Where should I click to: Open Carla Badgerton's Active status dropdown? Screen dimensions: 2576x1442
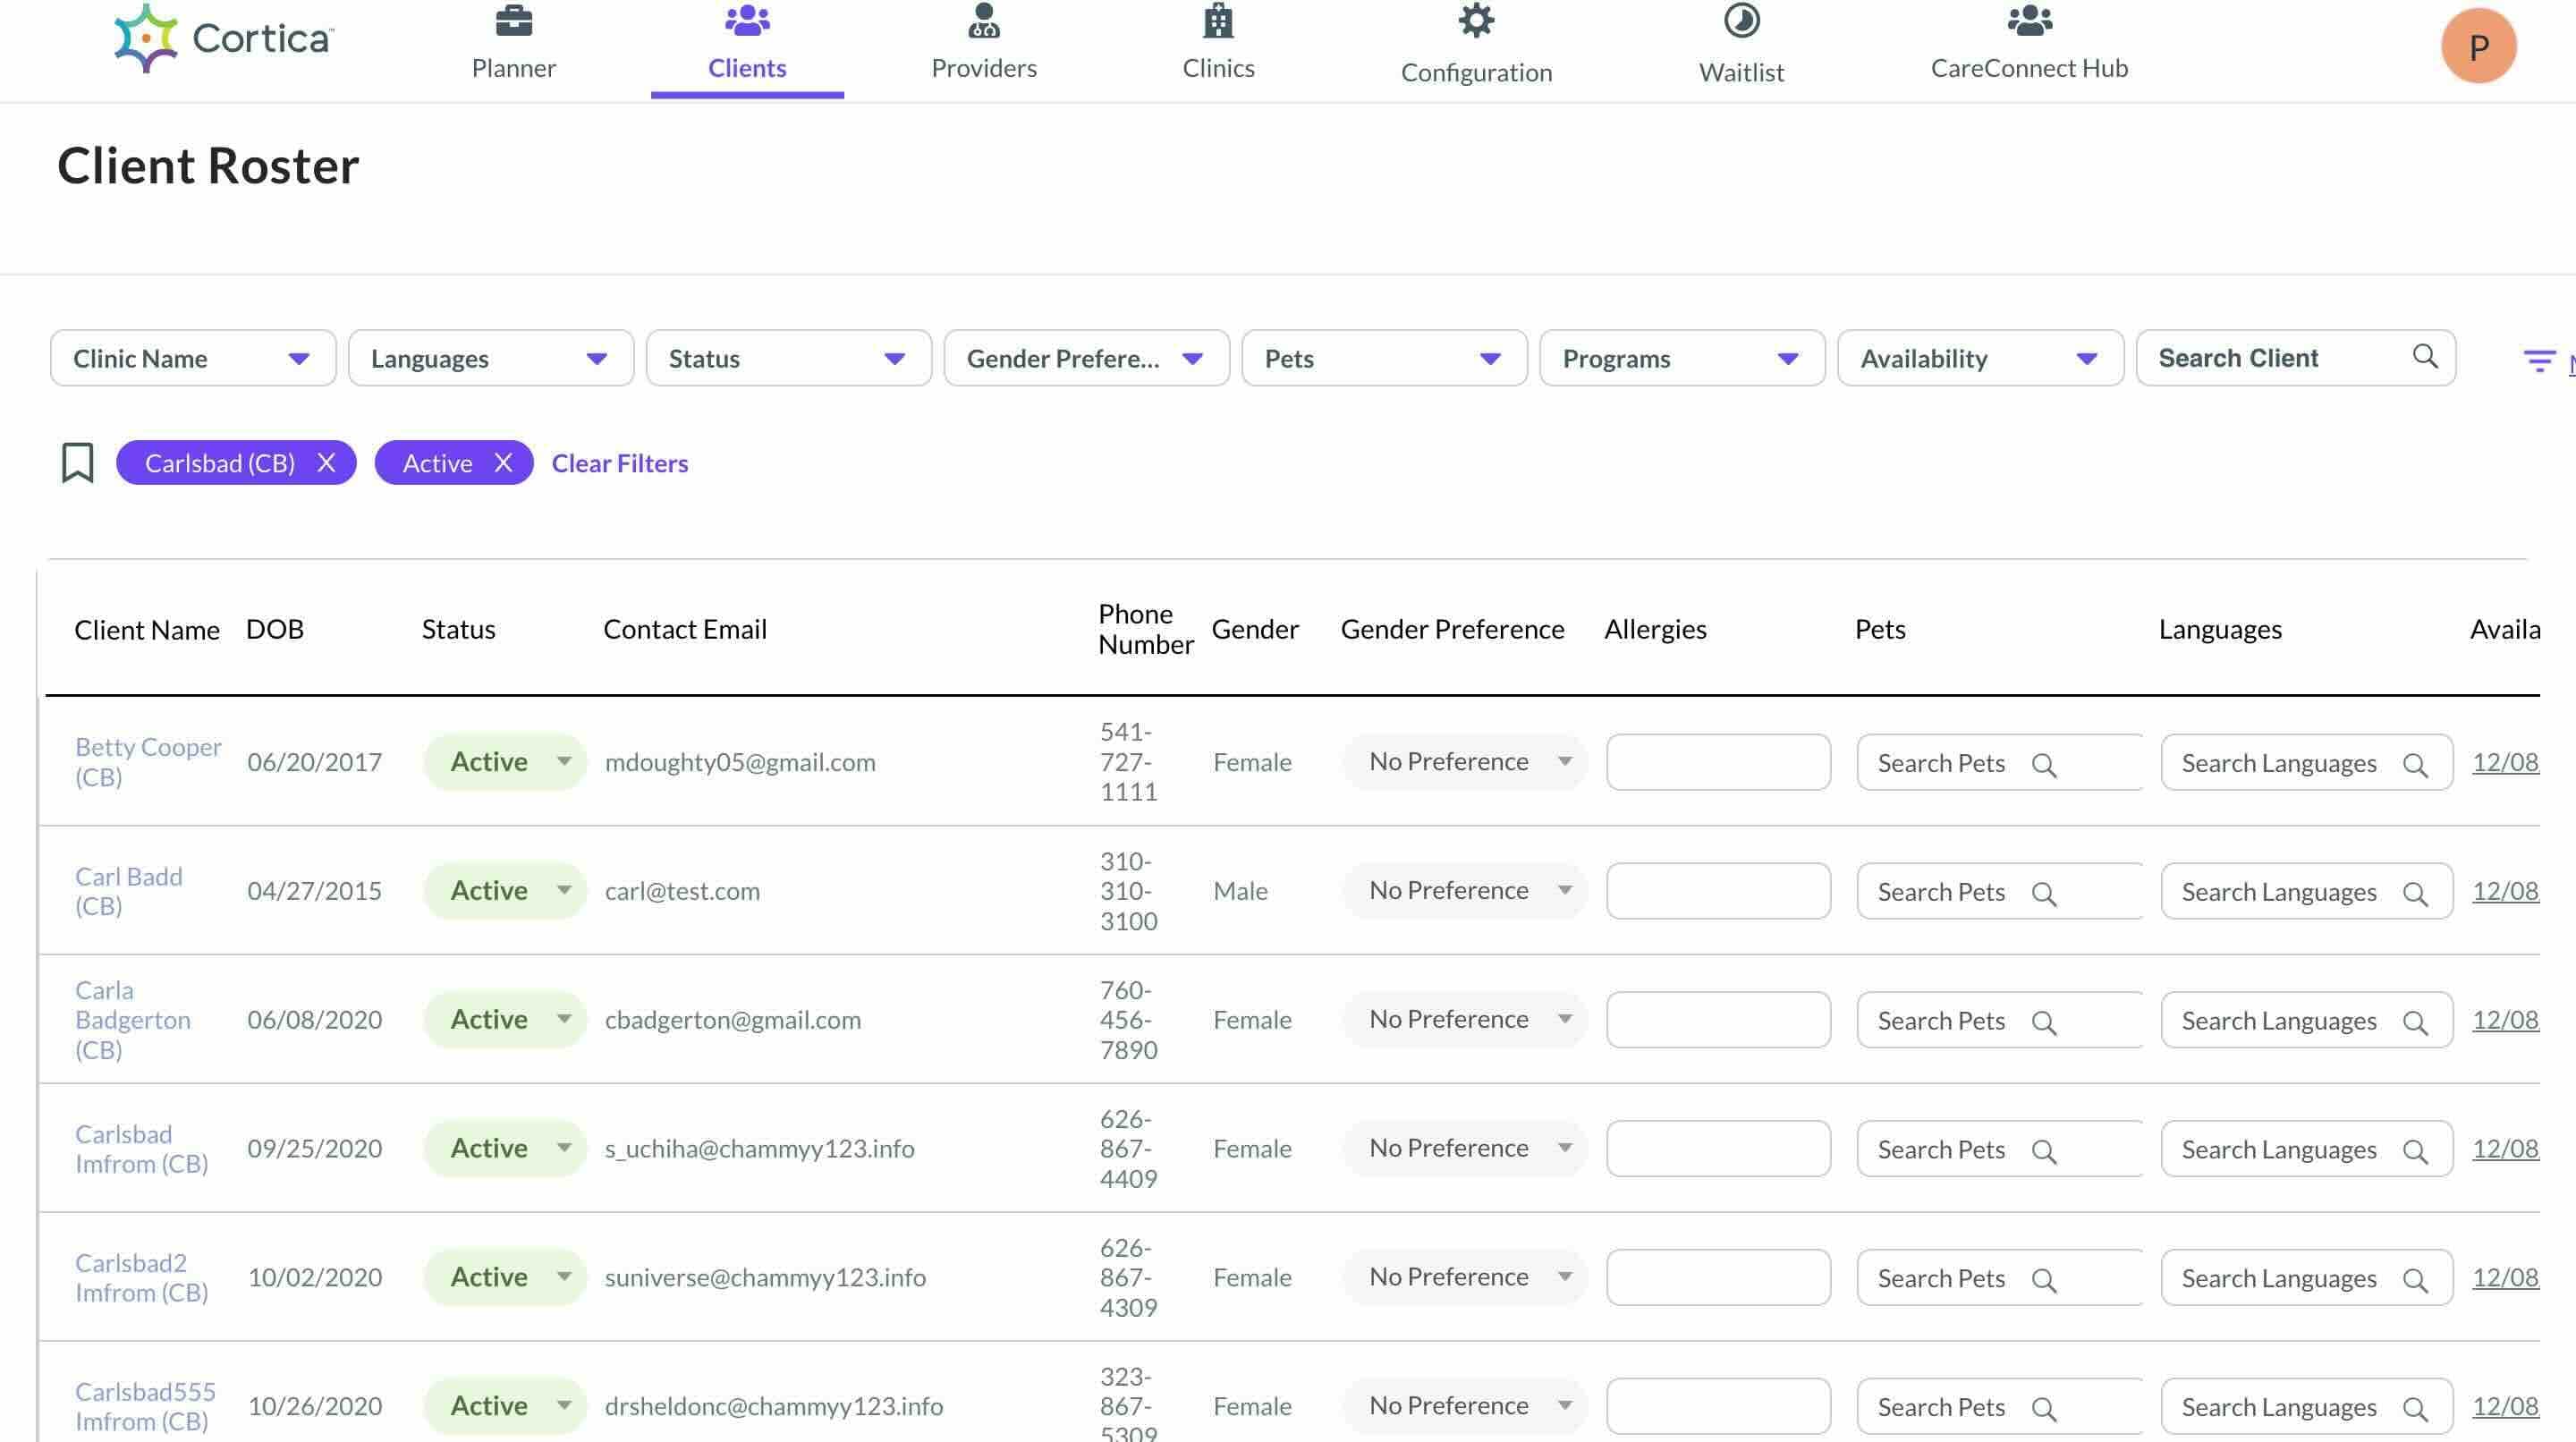[x=505, y=1019]
